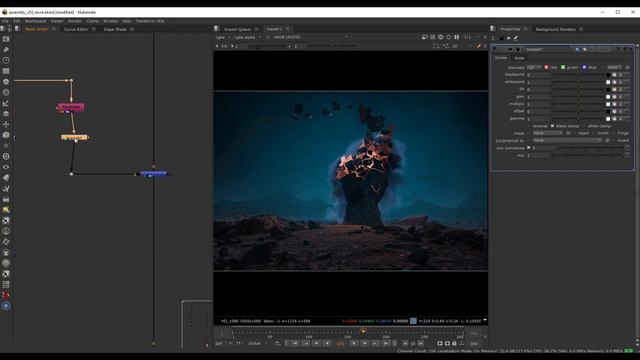Screen dimensions: 640x360
Task: Switch to the Node tab in Grade properties
Action: [519, 58]
